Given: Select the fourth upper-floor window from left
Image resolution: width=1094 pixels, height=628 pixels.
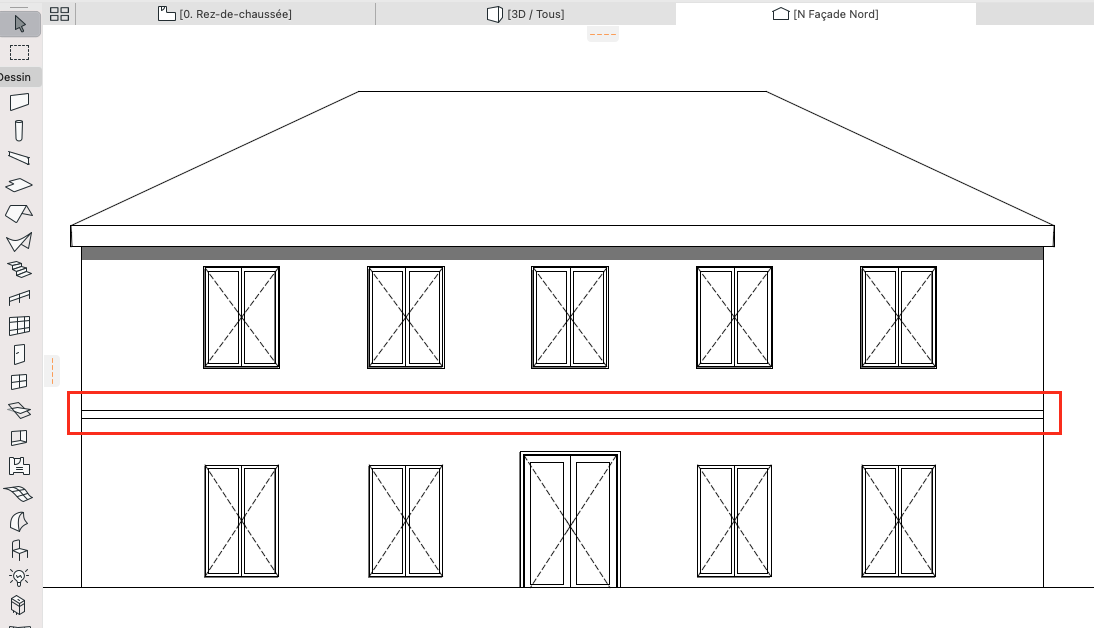Looking at the screenshot, I should [734, 317].
